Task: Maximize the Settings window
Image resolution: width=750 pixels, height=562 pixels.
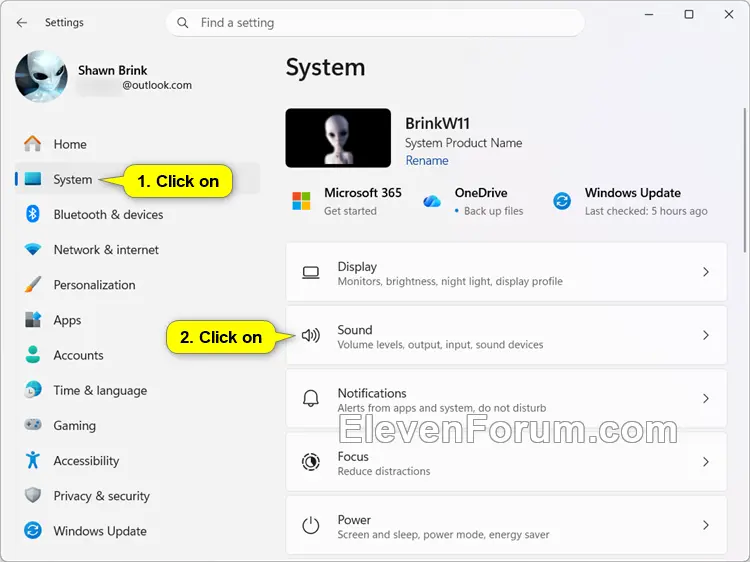Action: pyautogui.click(x=689, y=14)
